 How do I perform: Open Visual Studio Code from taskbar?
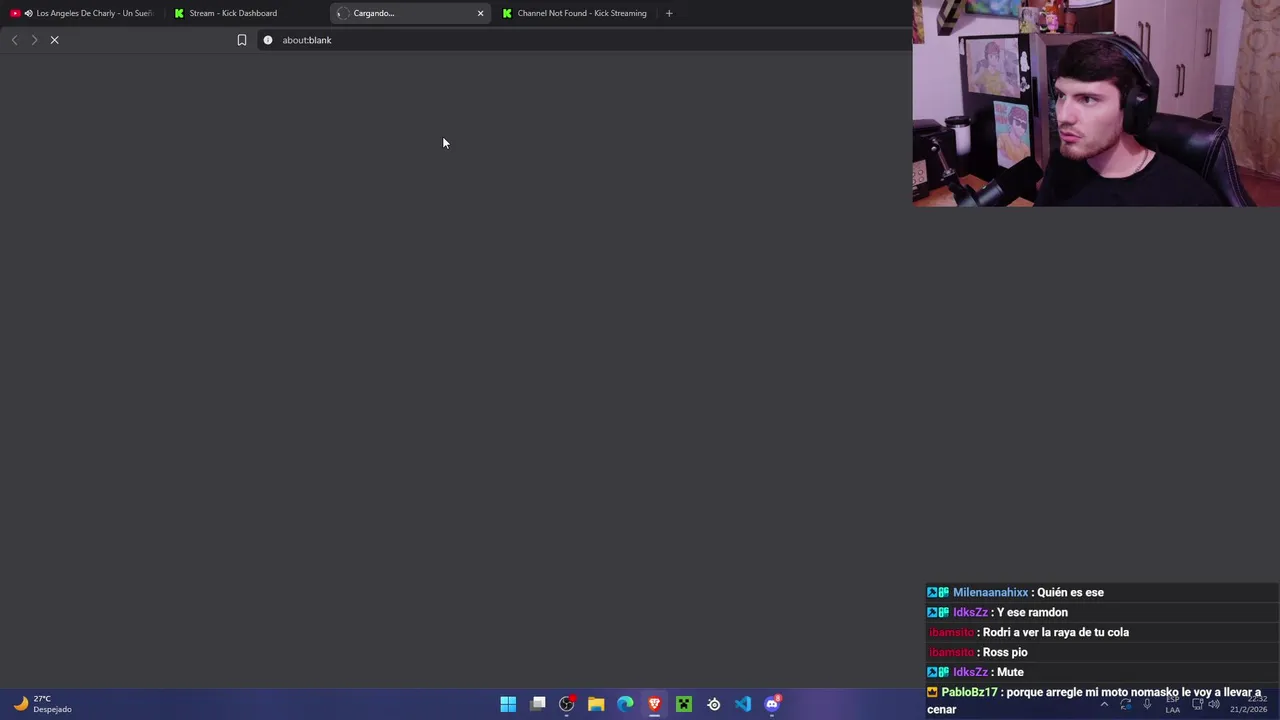[x=743, y=704]
